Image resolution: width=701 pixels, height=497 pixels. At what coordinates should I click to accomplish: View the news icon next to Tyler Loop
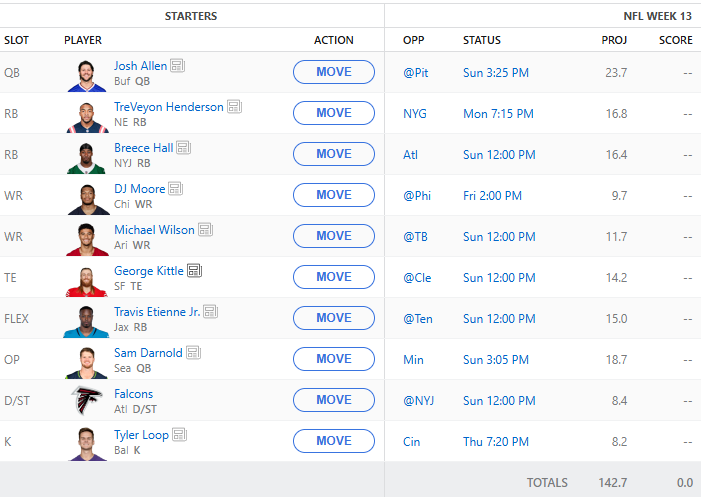pyautogui.click(x=179, y=435)
